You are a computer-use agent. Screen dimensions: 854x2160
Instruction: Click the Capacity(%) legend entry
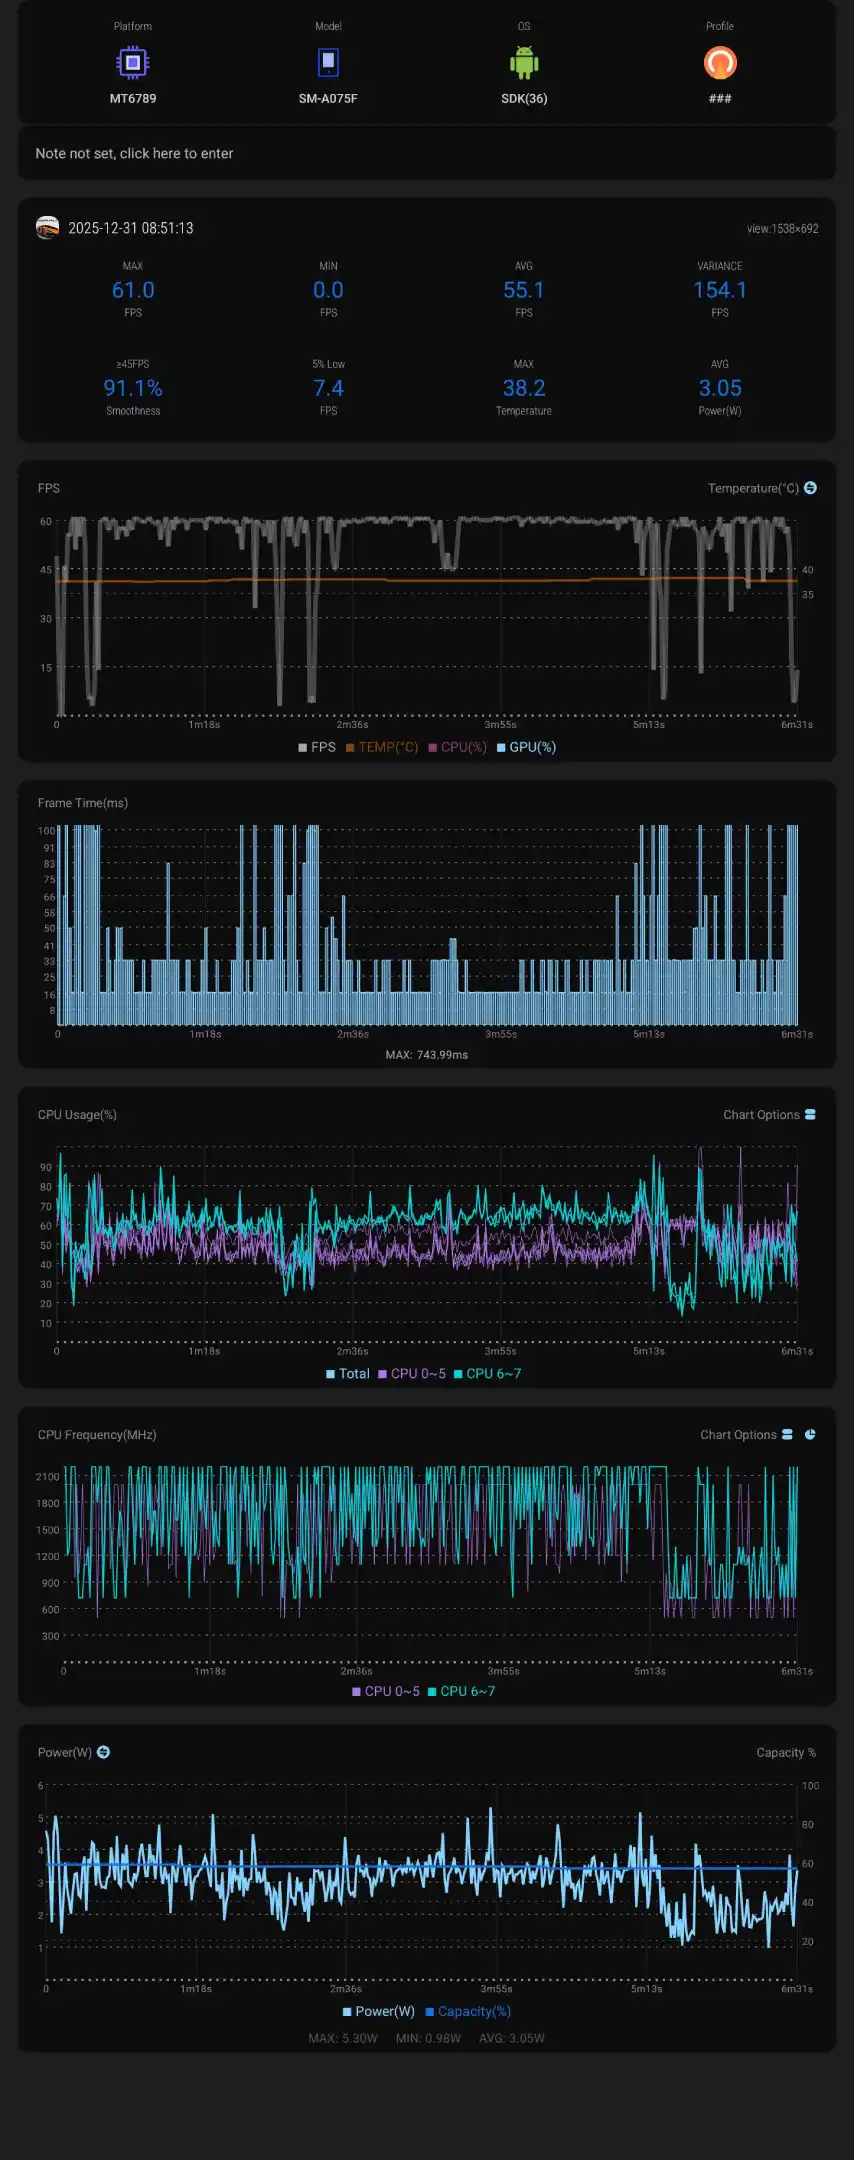pyautogui.click(x=468, y=2011)
